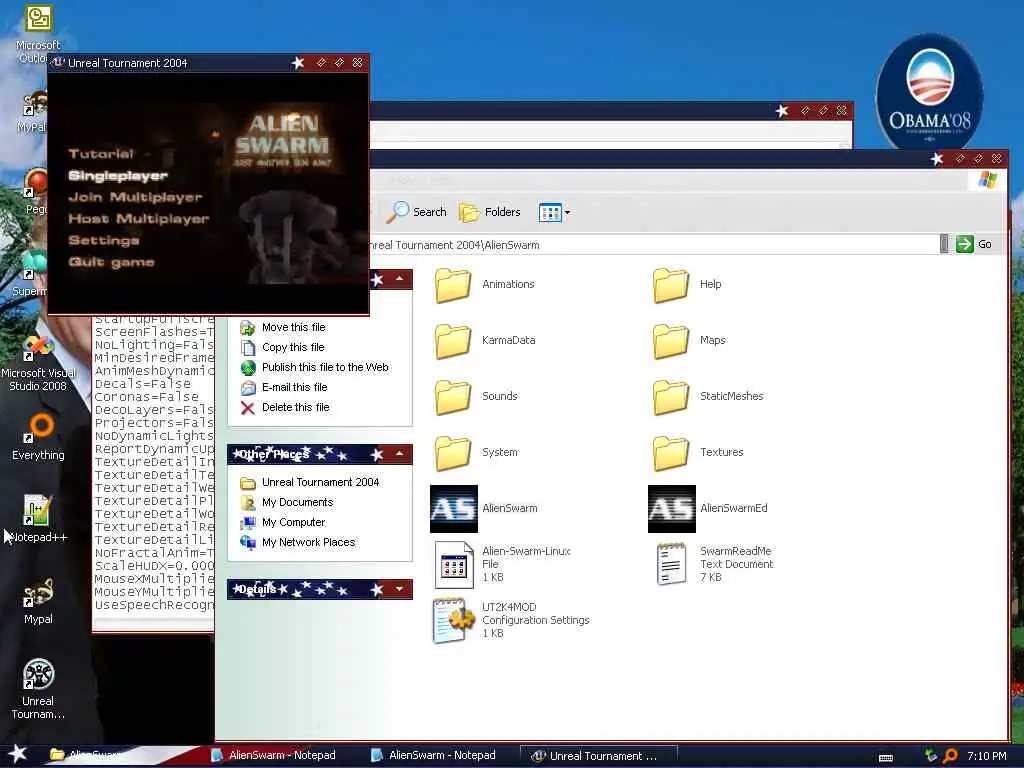Select Singleplayer in Alien Swarm menu
The width and height of the screenshot is (1024, 768).
click(118, 176)
